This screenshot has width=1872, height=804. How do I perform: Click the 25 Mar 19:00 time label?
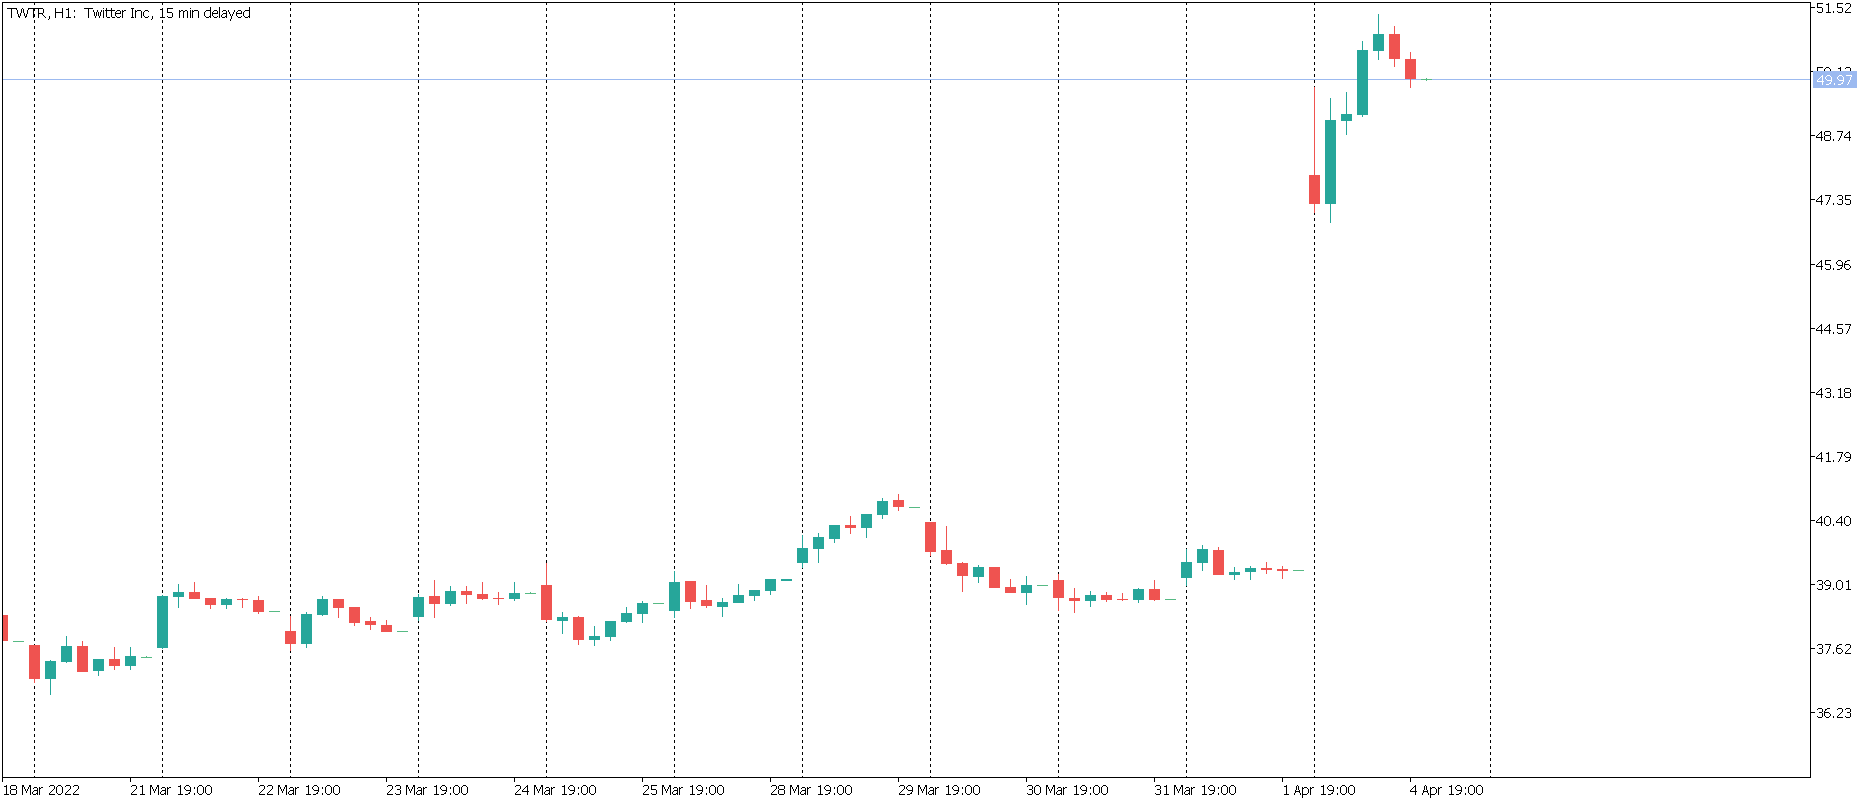pyautogui.click(x=683, y=790)
